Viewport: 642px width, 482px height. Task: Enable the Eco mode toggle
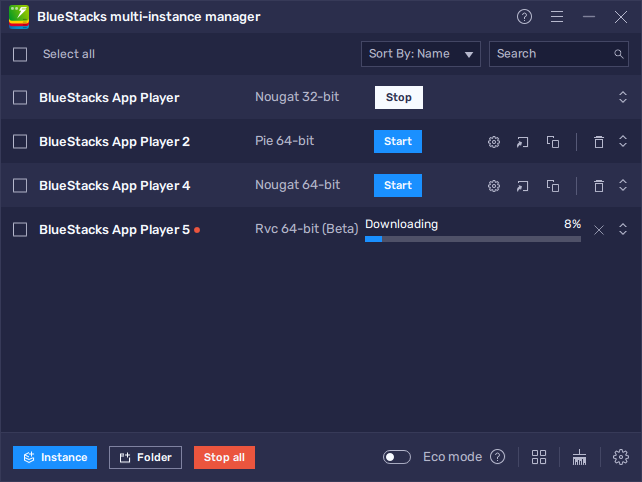(397, 457)
